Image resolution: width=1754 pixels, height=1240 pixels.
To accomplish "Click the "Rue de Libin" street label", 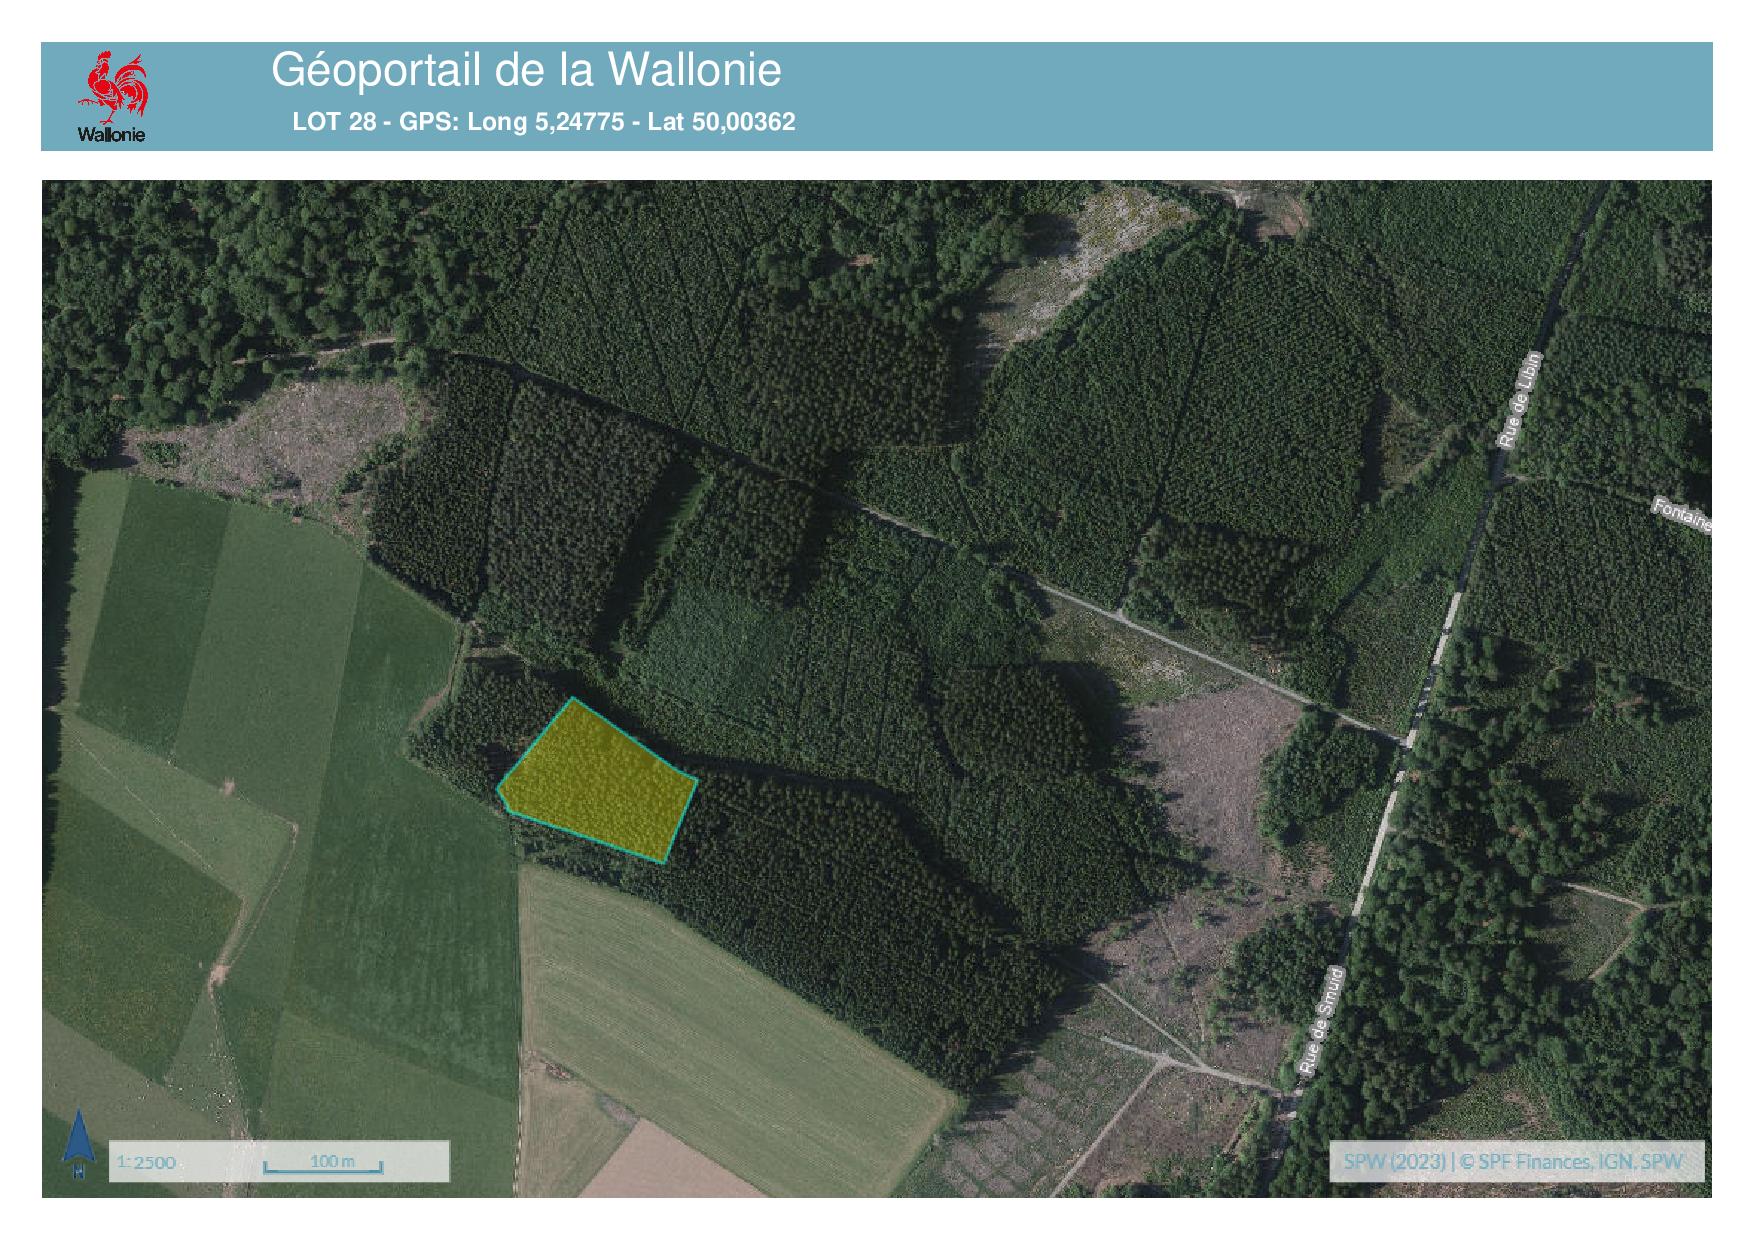I will click(x=1520, y=400).
